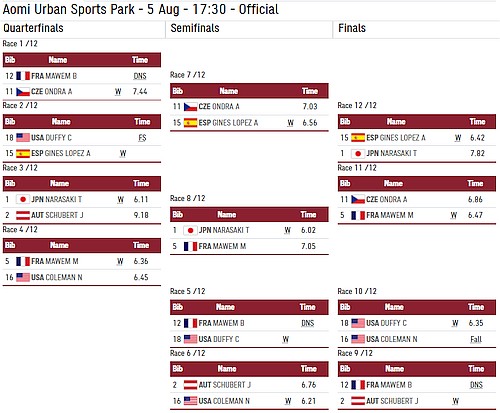The width and height of the screenshot is (500, 413).
Task: Open FRA MAWEM M in Race 11
Action: (390, 215)
